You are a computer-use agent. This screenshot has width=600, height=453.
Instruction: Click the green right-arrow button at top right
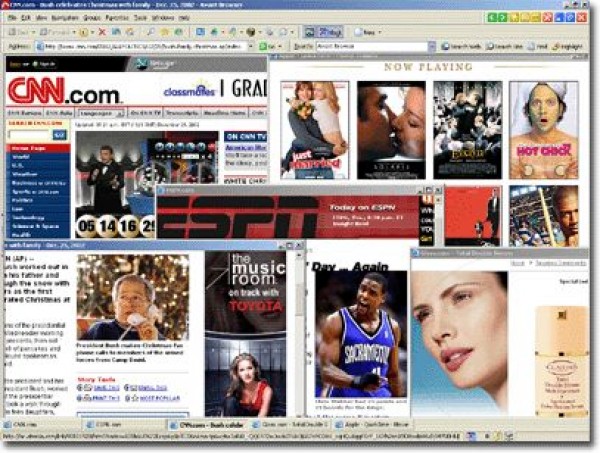(502, 17)
